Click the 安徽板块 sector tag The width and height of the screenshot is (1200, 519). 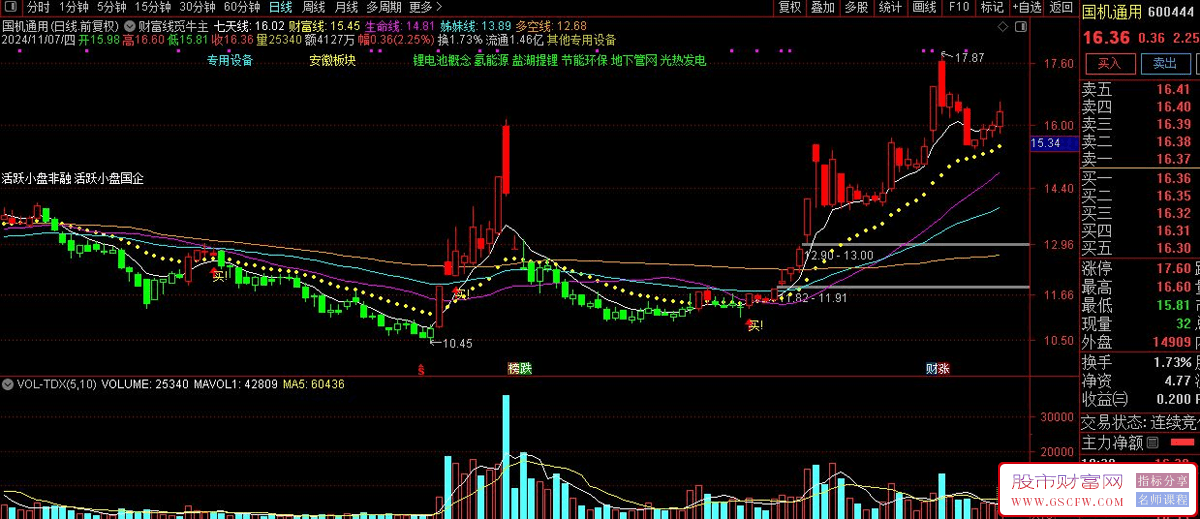click(x=333, y=60)
